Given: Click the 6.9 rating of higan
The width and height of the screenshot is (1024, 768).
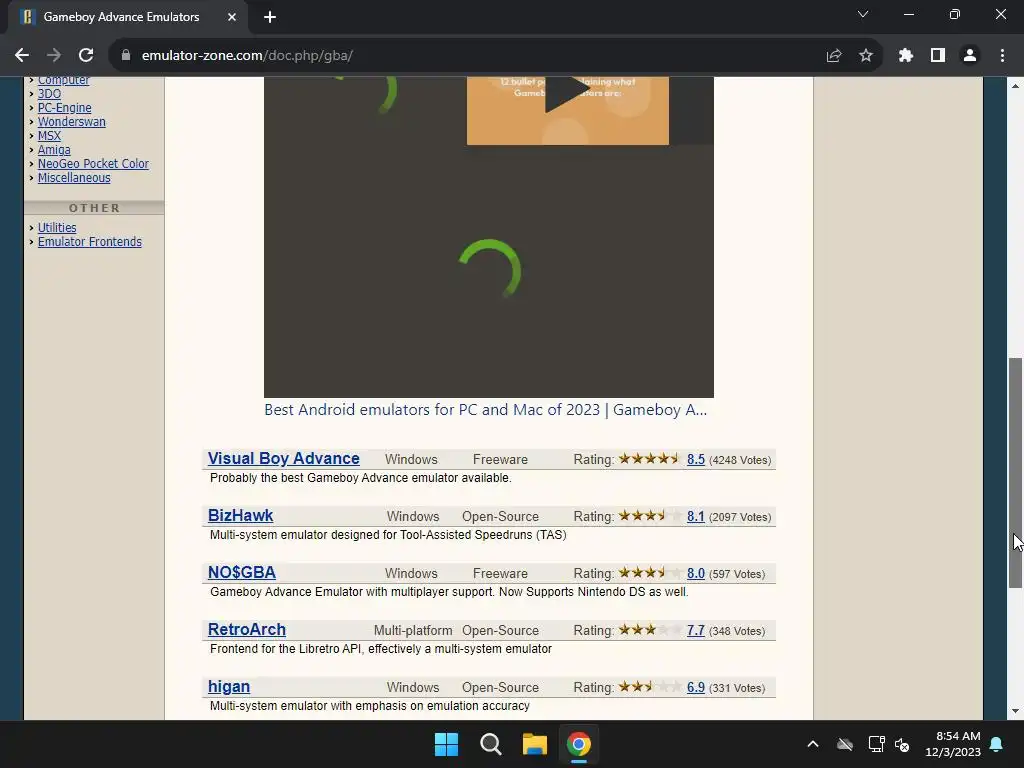Looking at the screenshot, I should click(696, 687).
